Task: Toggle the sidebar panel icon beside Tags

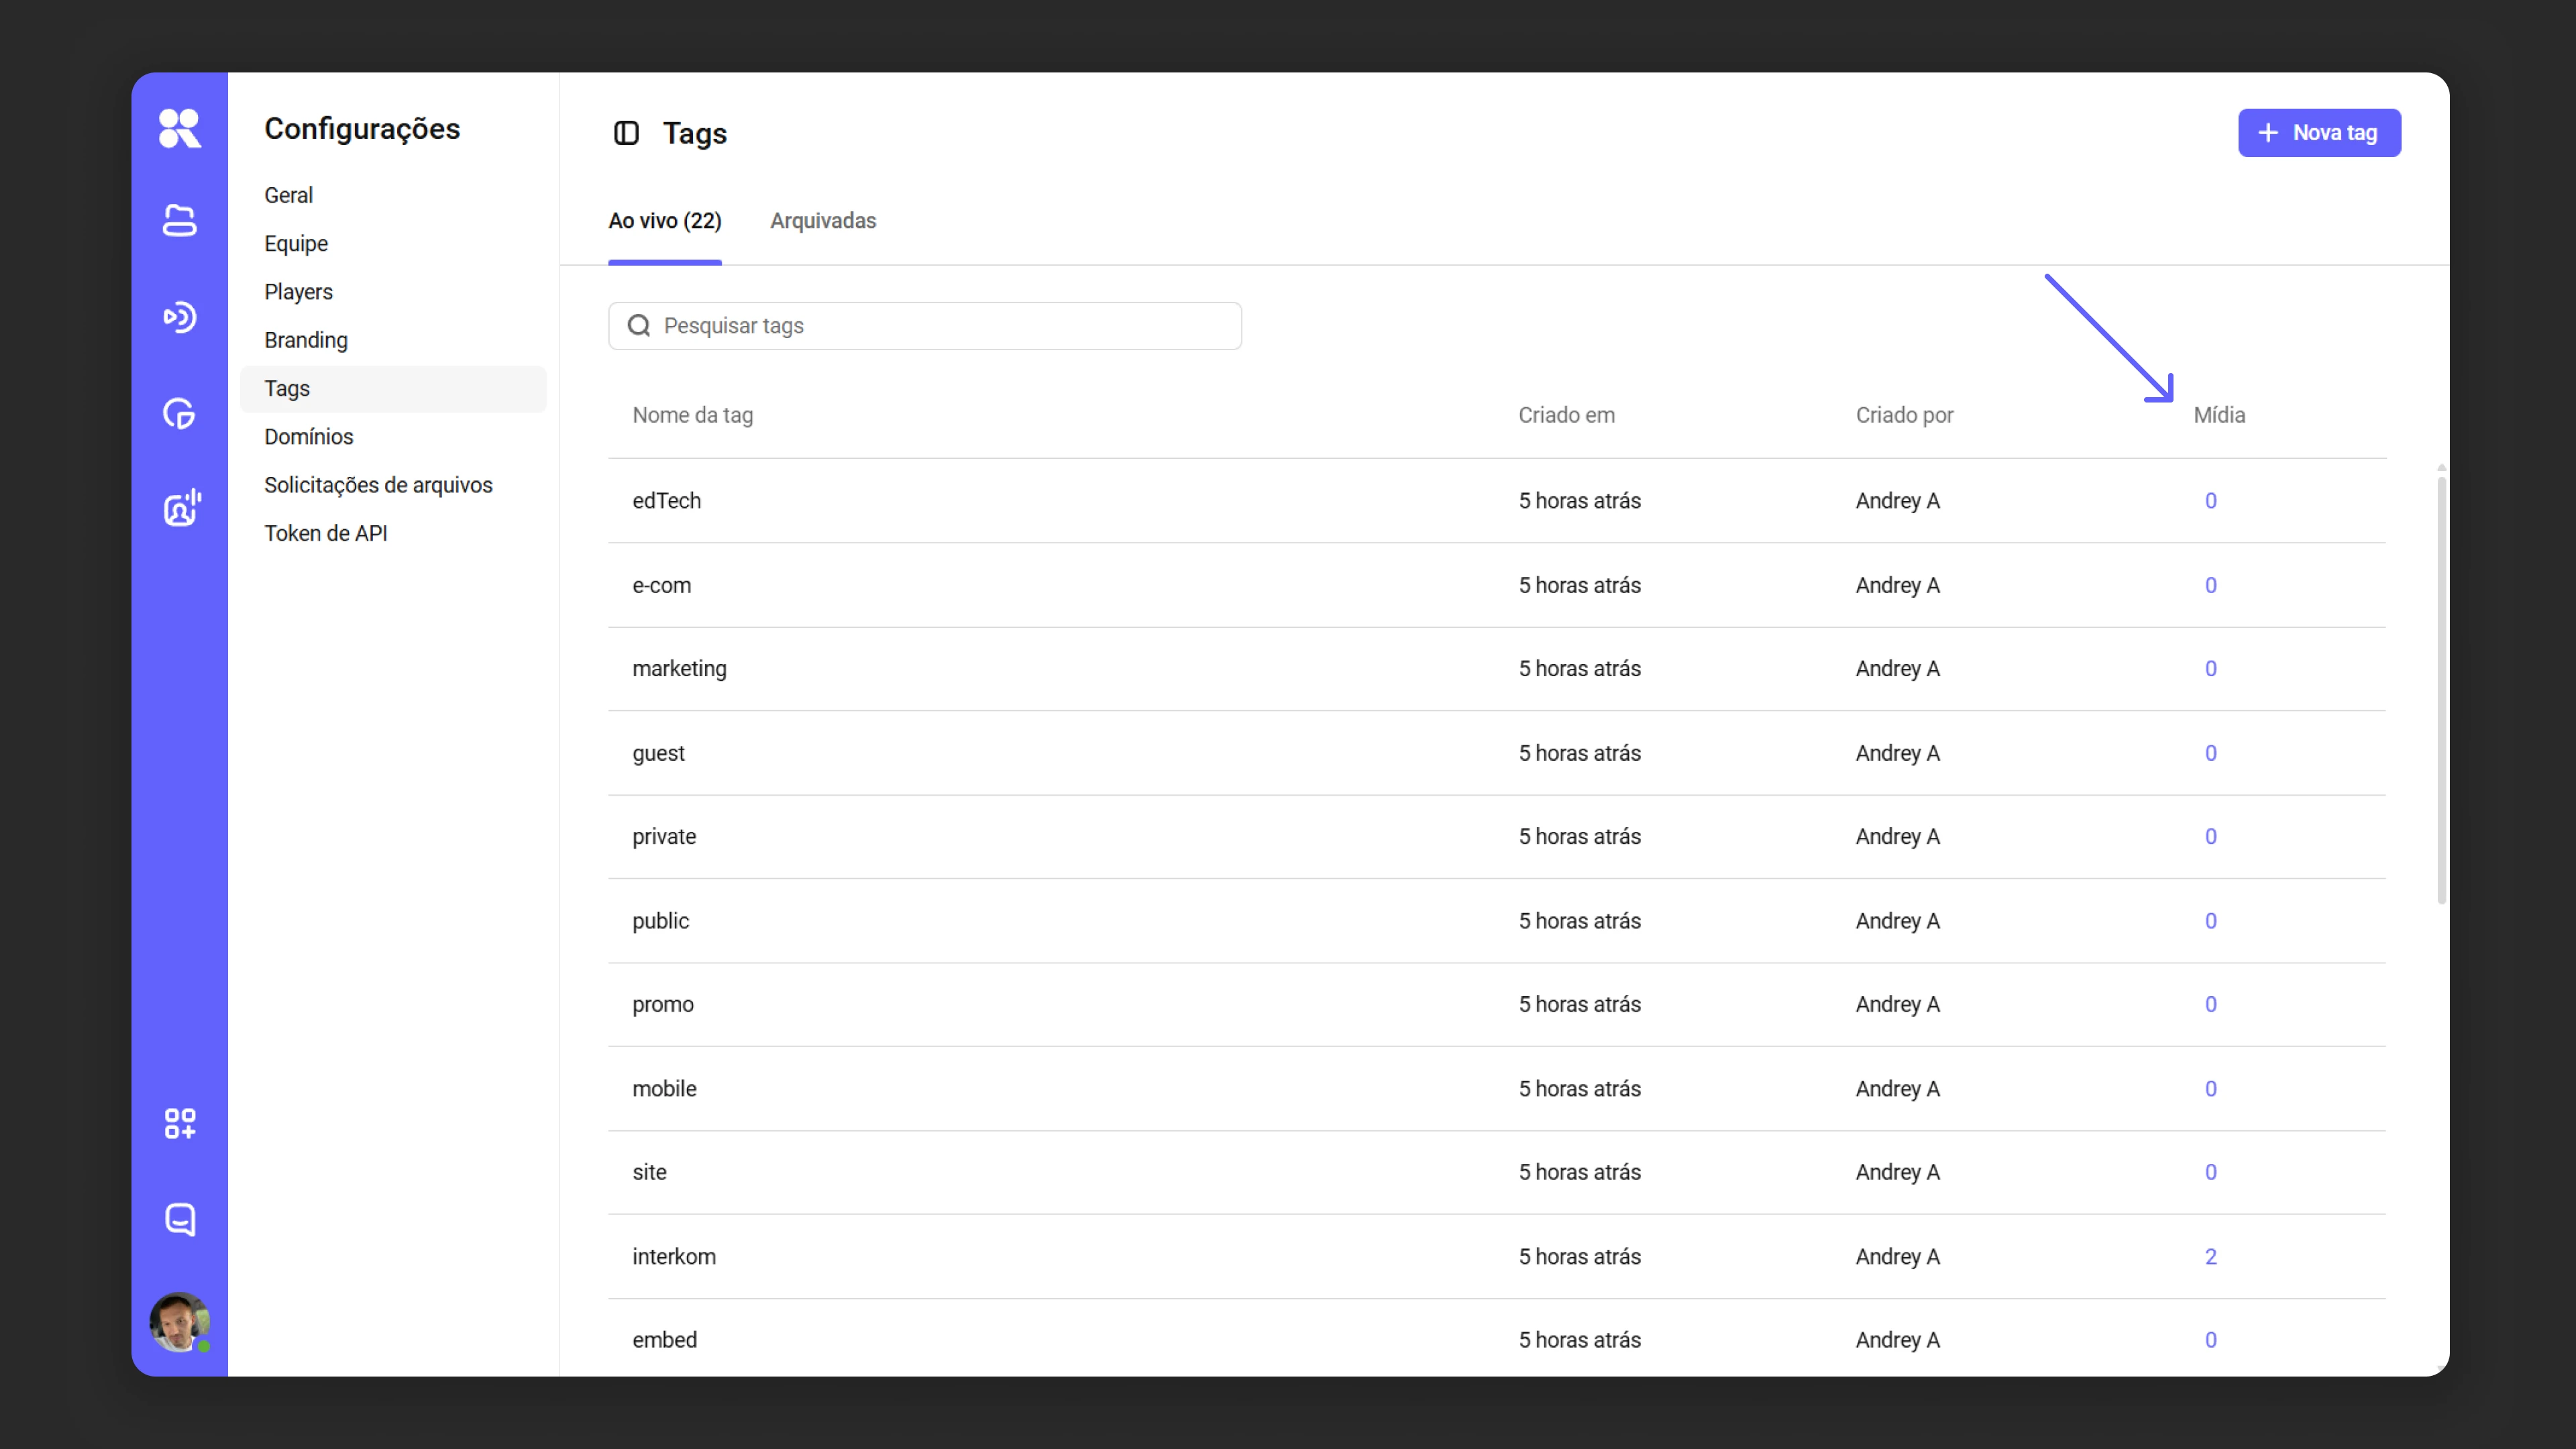Action: 626,133
